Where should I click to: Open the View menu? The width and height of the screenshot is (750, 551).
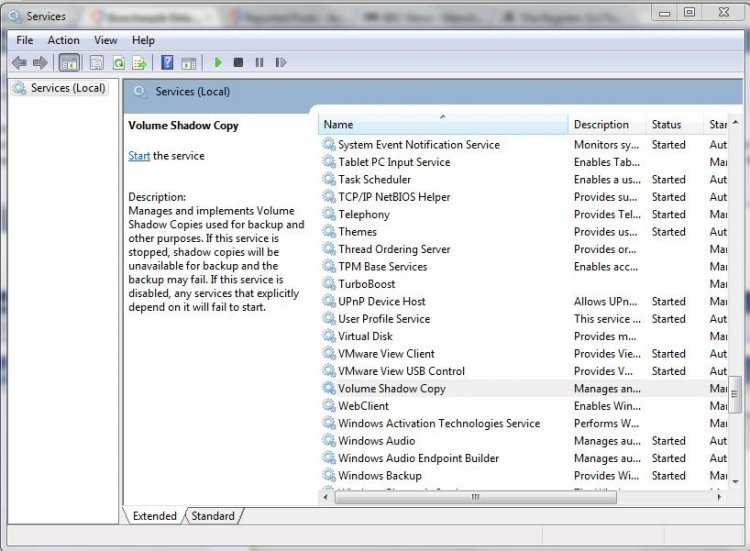tap(106, 40)
